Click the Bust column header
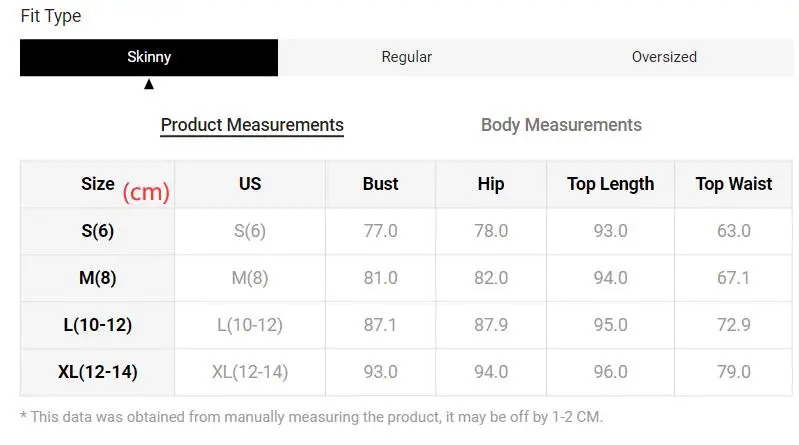799x445 pixels. [380, 184]
